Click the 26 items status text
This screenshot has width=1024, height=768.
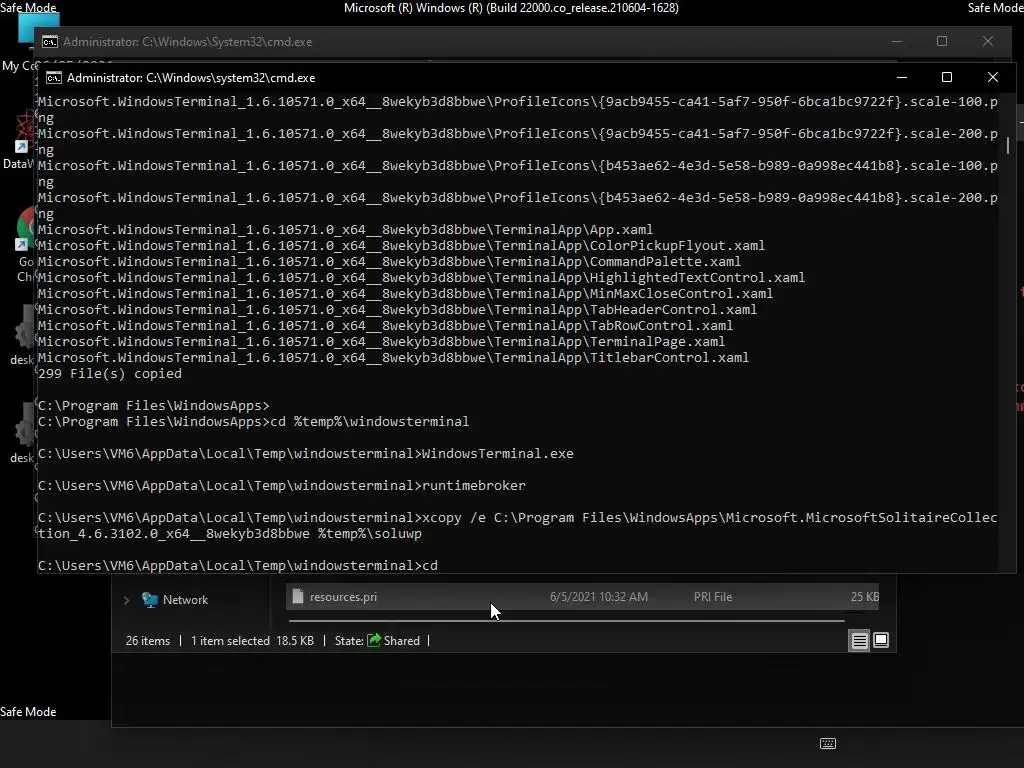pyautogui.click(x=148, y=641)
